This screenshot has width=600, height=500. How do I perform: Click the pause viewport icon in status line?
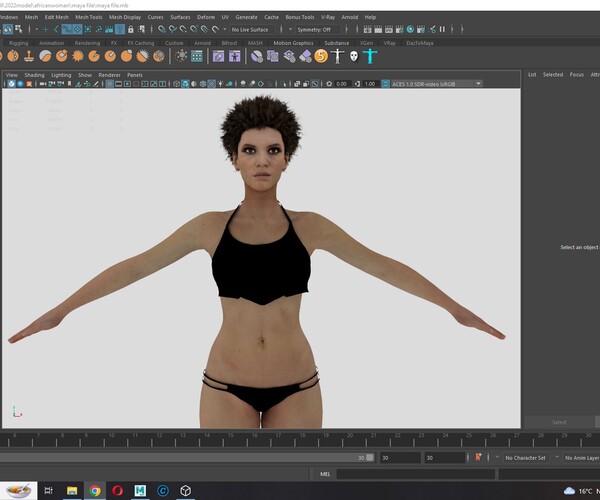[442, 29]
